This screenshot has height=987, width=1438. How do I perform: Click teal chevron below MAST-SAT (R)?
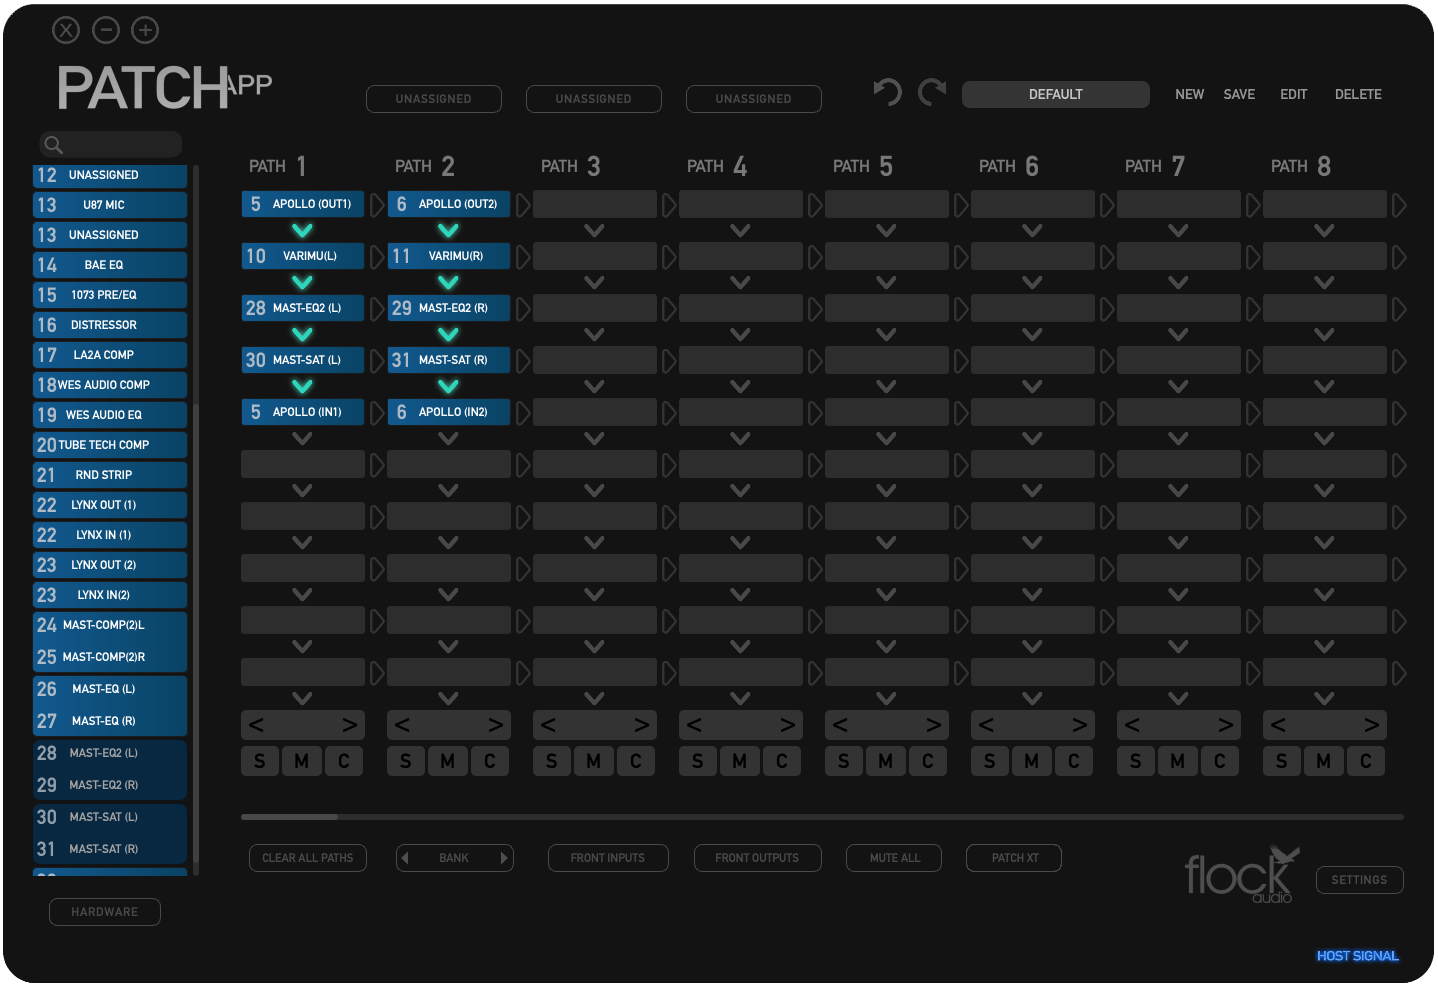click(448, 386)
